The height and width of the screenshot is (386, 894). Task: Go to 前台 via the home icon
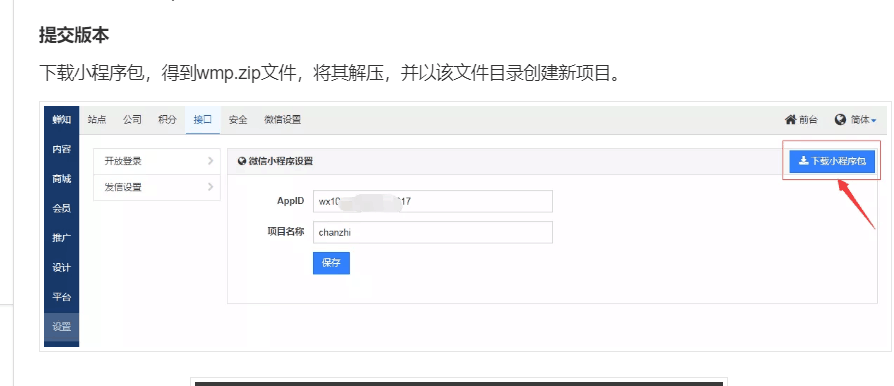click(x=801, y=120)
